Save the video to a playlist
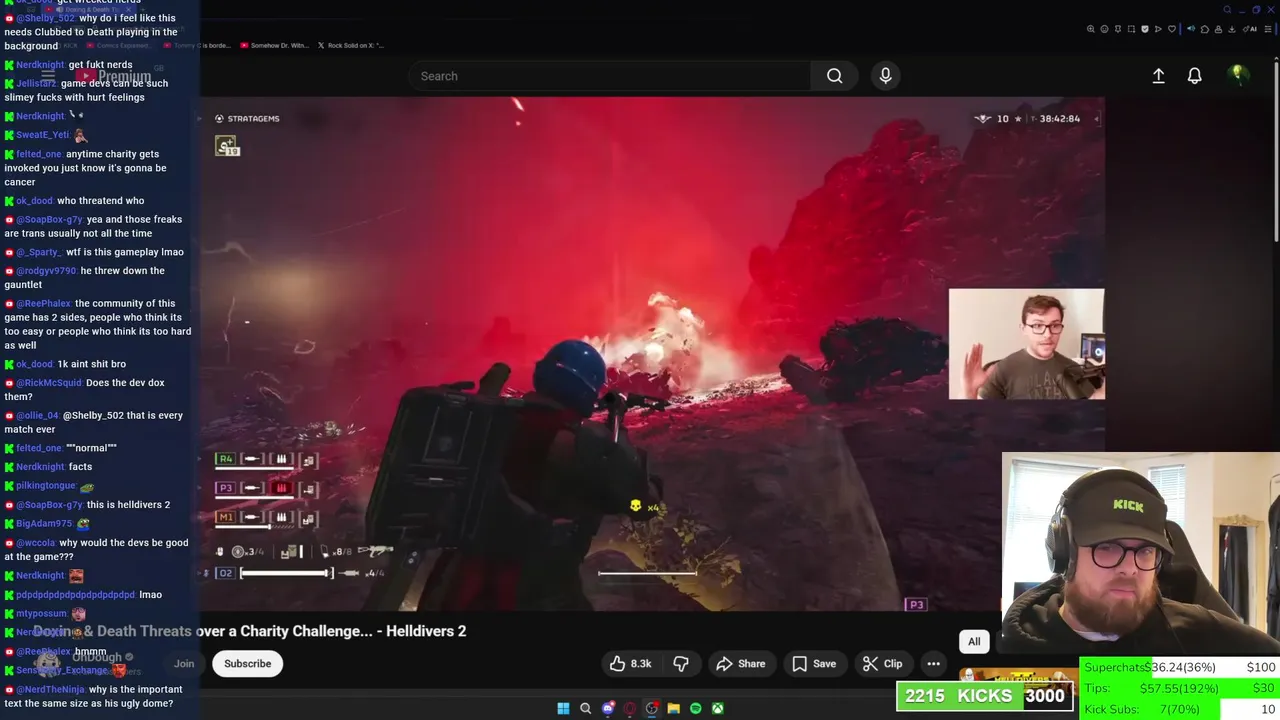 pyautogui.click(x=814, y=663)
